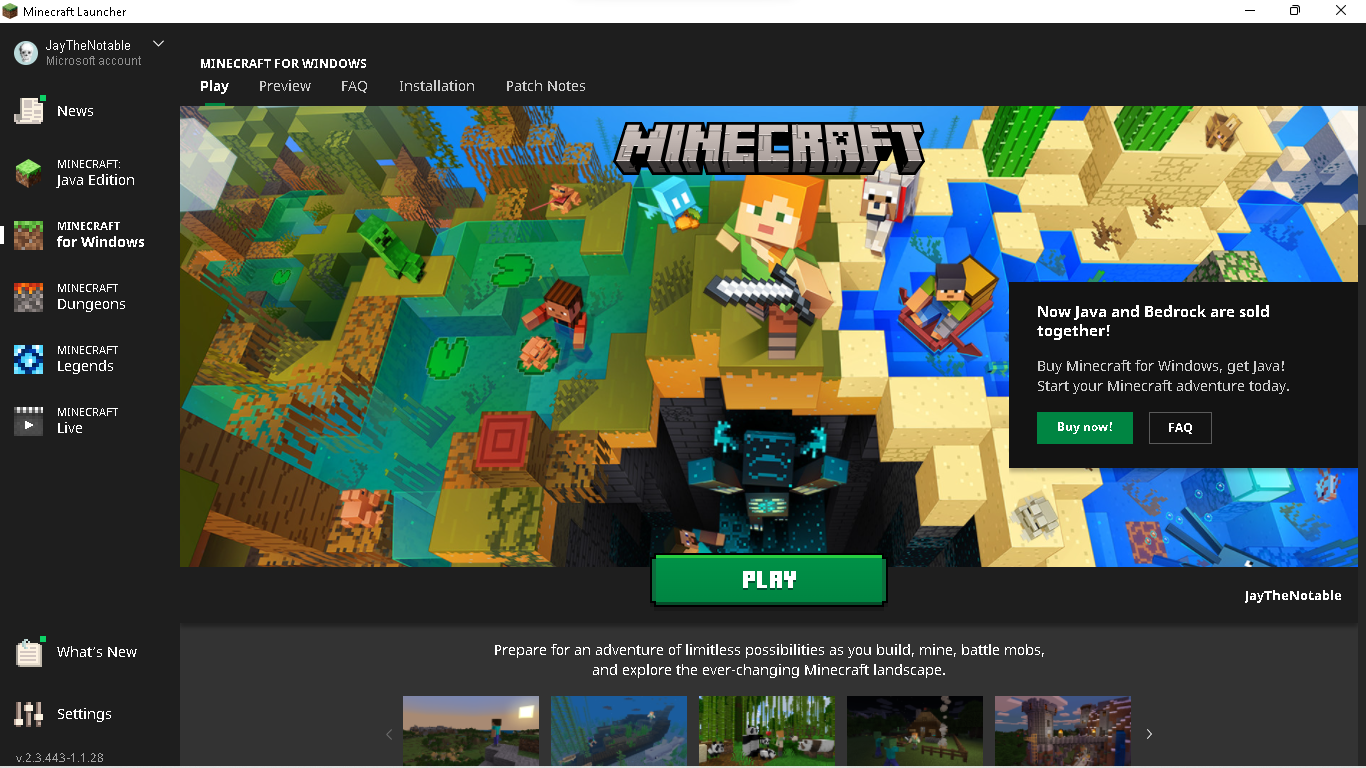Open the night village screenshot thumbnail
This screenshot has width=1366, height=768.
click(x=915, y=731)
